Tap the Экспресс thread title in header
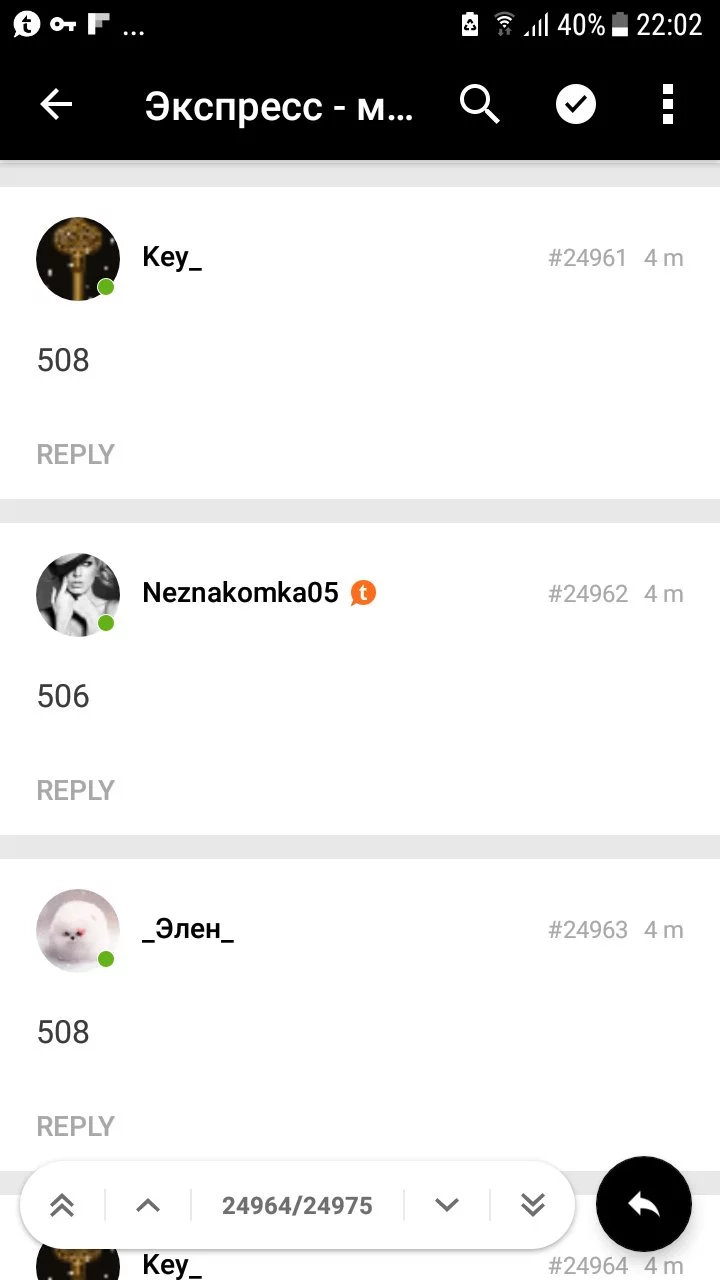Screen dimensions: 720x1280 click(279, 105)
